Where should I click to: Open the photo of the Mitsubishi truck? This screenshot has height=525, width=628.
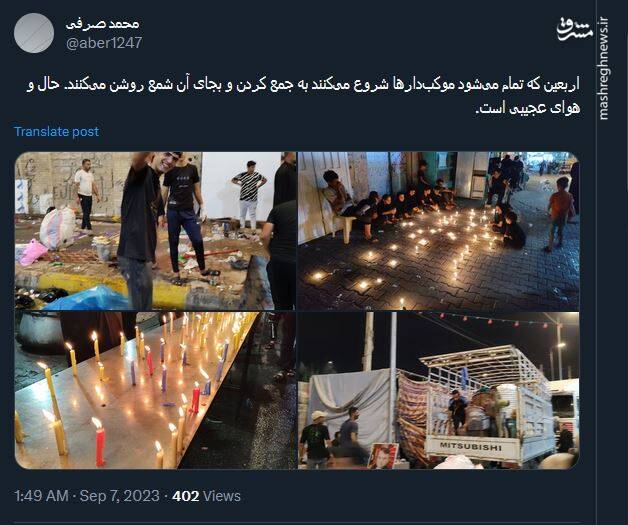[439, 390]
